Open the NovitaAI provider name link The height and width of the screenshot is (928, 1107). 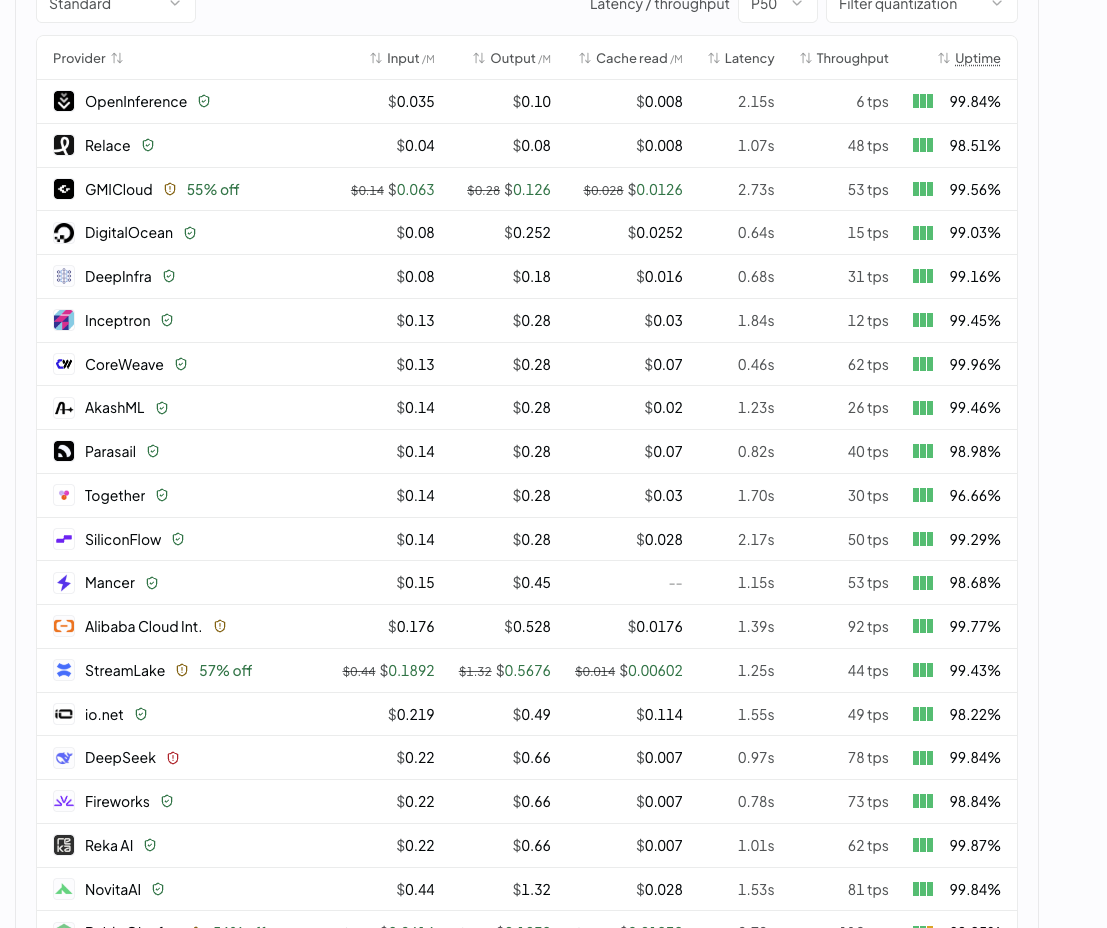tap(113, 890)
